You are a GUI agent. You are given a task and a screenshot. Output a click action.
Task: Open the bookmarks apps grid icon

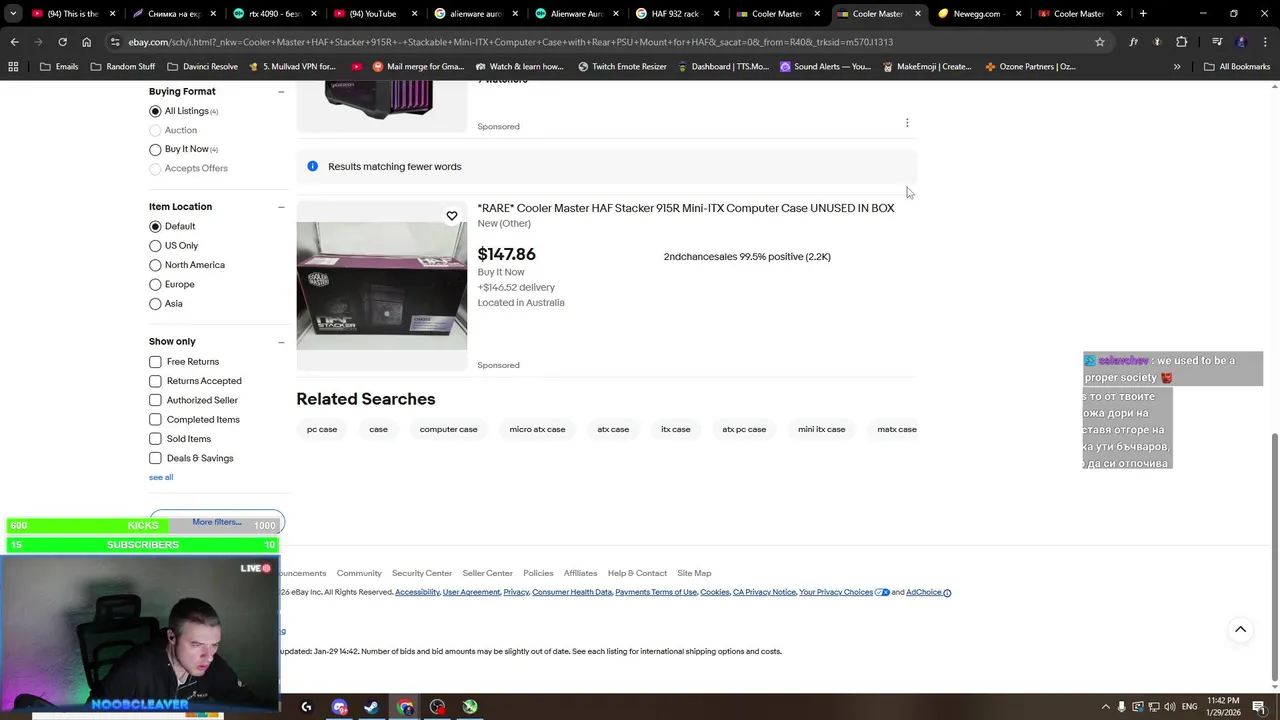13,67
